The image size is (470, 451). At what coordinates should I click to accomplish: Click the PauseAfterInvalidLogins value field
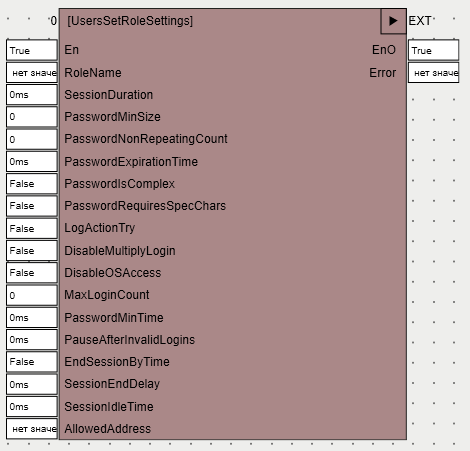tap(32, 340)
